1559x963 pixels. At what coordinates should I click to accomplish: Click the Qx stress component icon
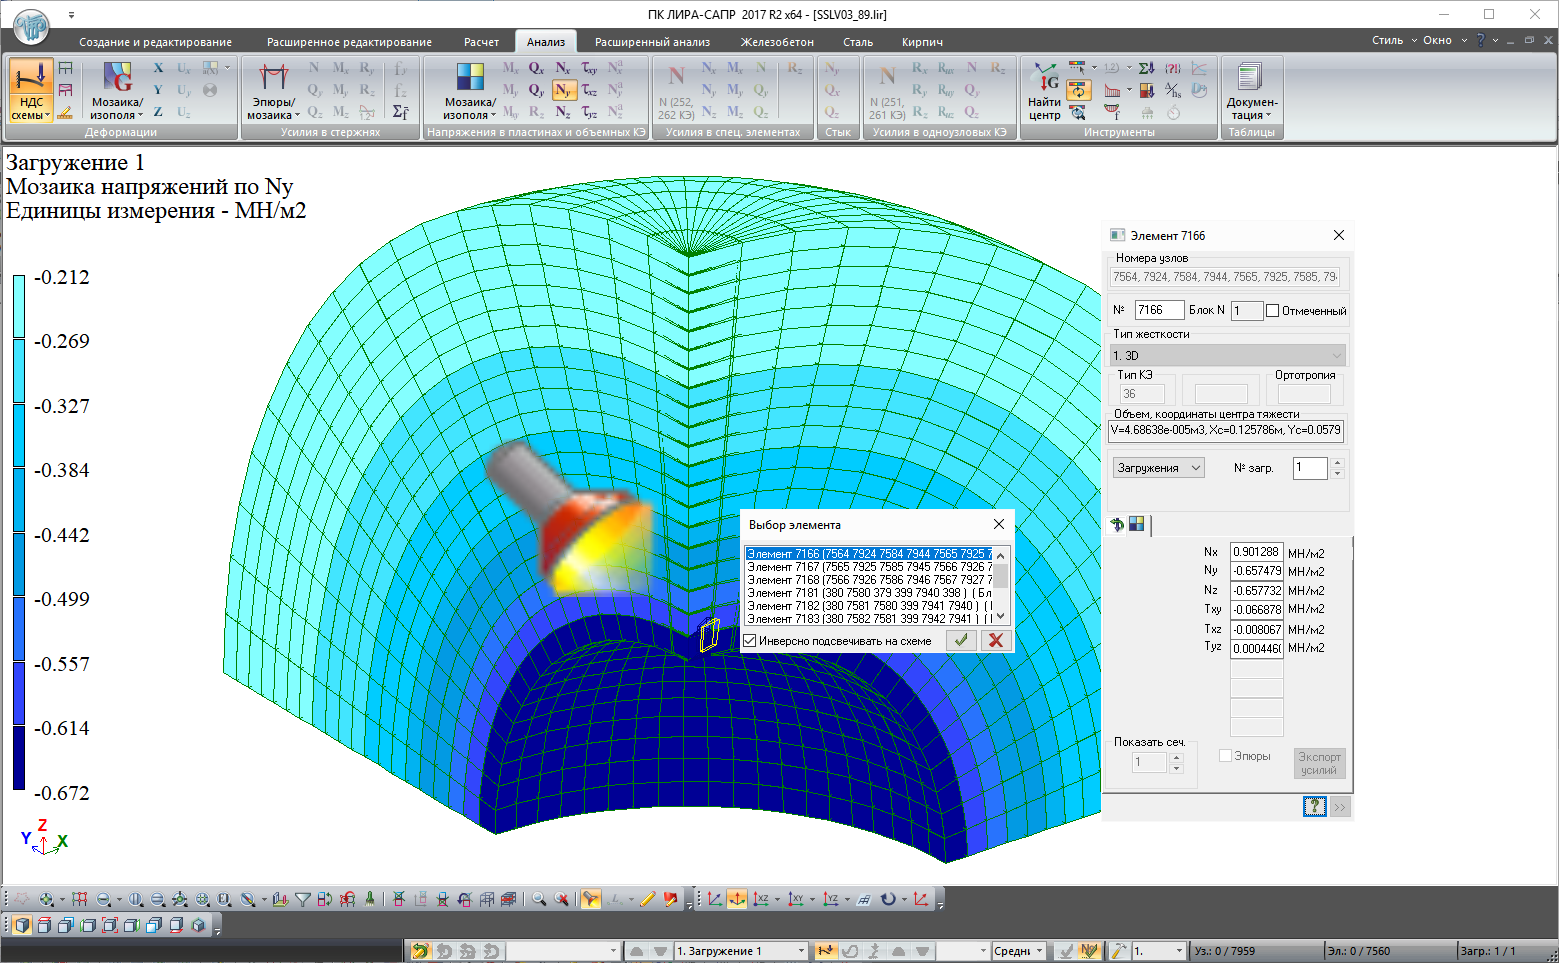[536, 68]
